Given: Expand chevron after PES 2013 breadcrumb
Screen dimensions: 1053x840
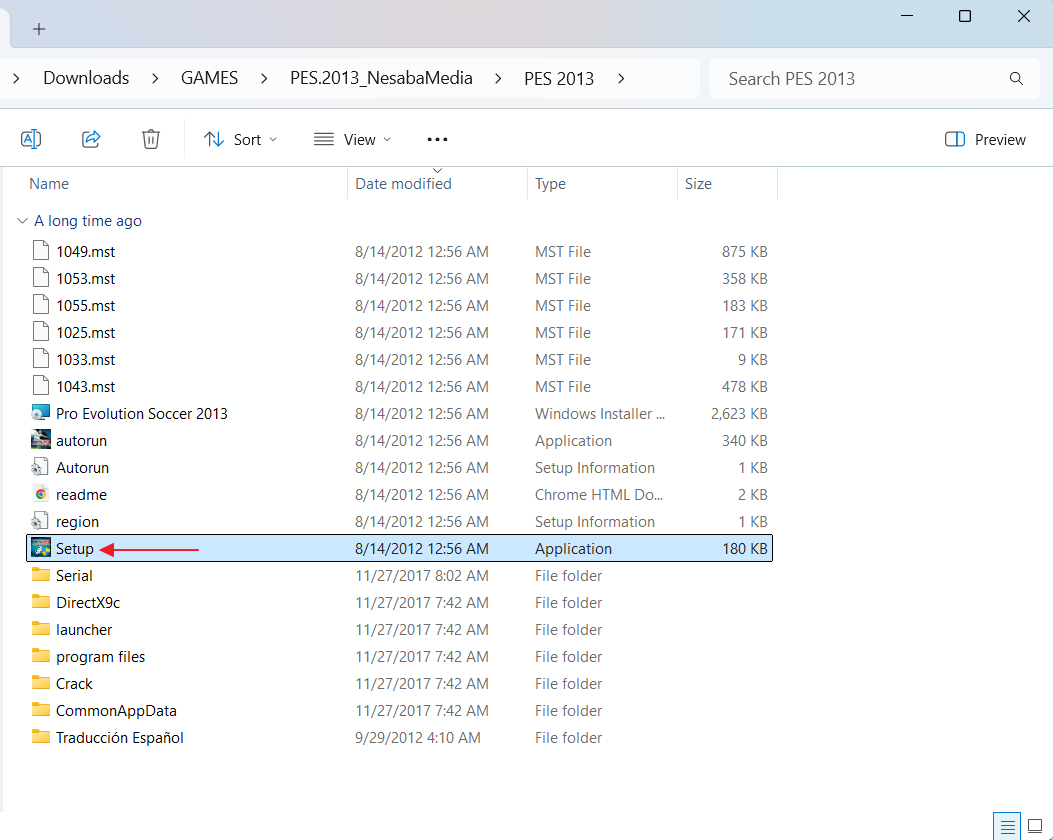Looking at the screenshot, I should [x=621, y=79].
